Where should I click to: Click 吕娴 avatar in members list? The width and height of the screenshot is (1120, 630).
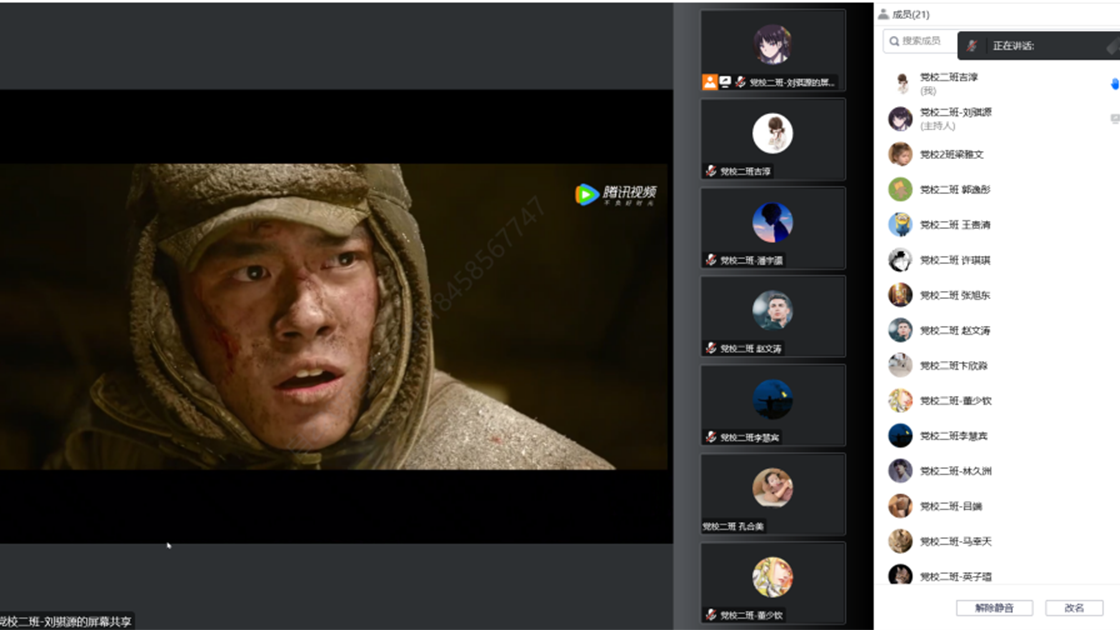(x=900, y=506)
